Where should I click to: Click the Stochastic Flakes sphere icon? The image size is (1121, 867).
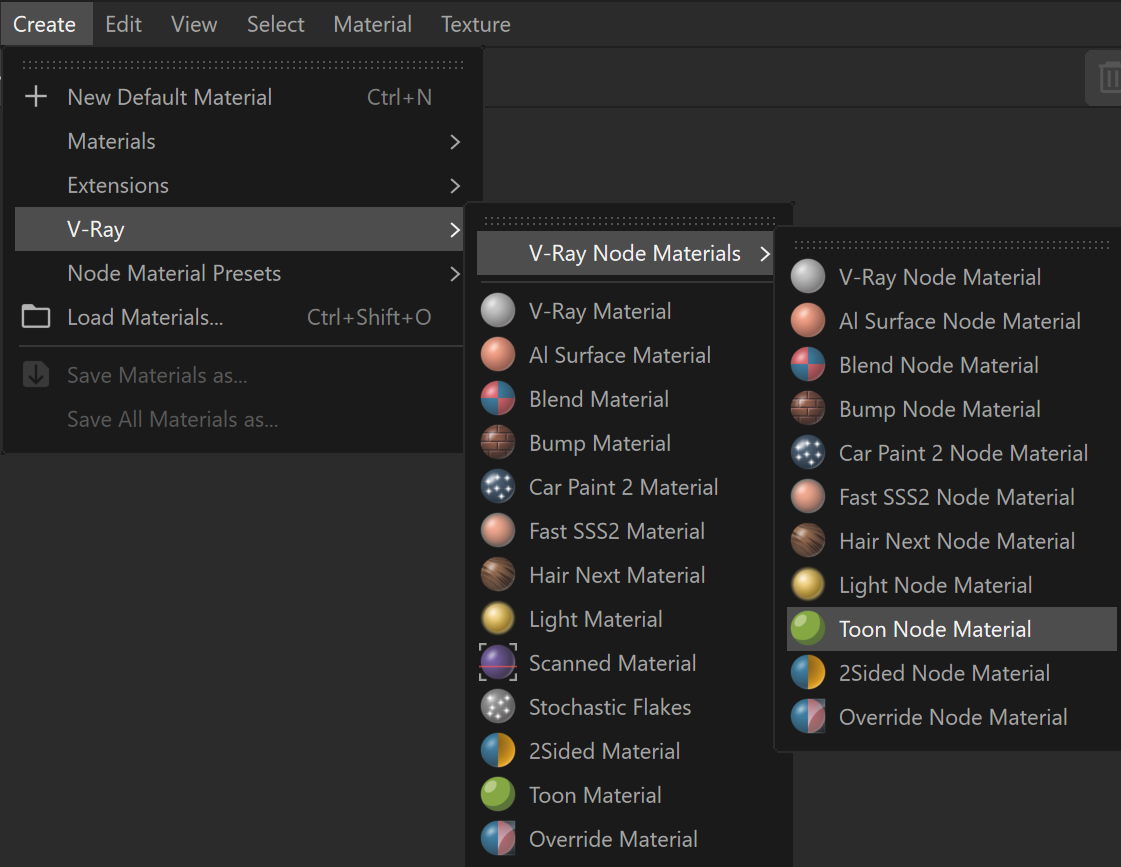[x=498, y=707]
